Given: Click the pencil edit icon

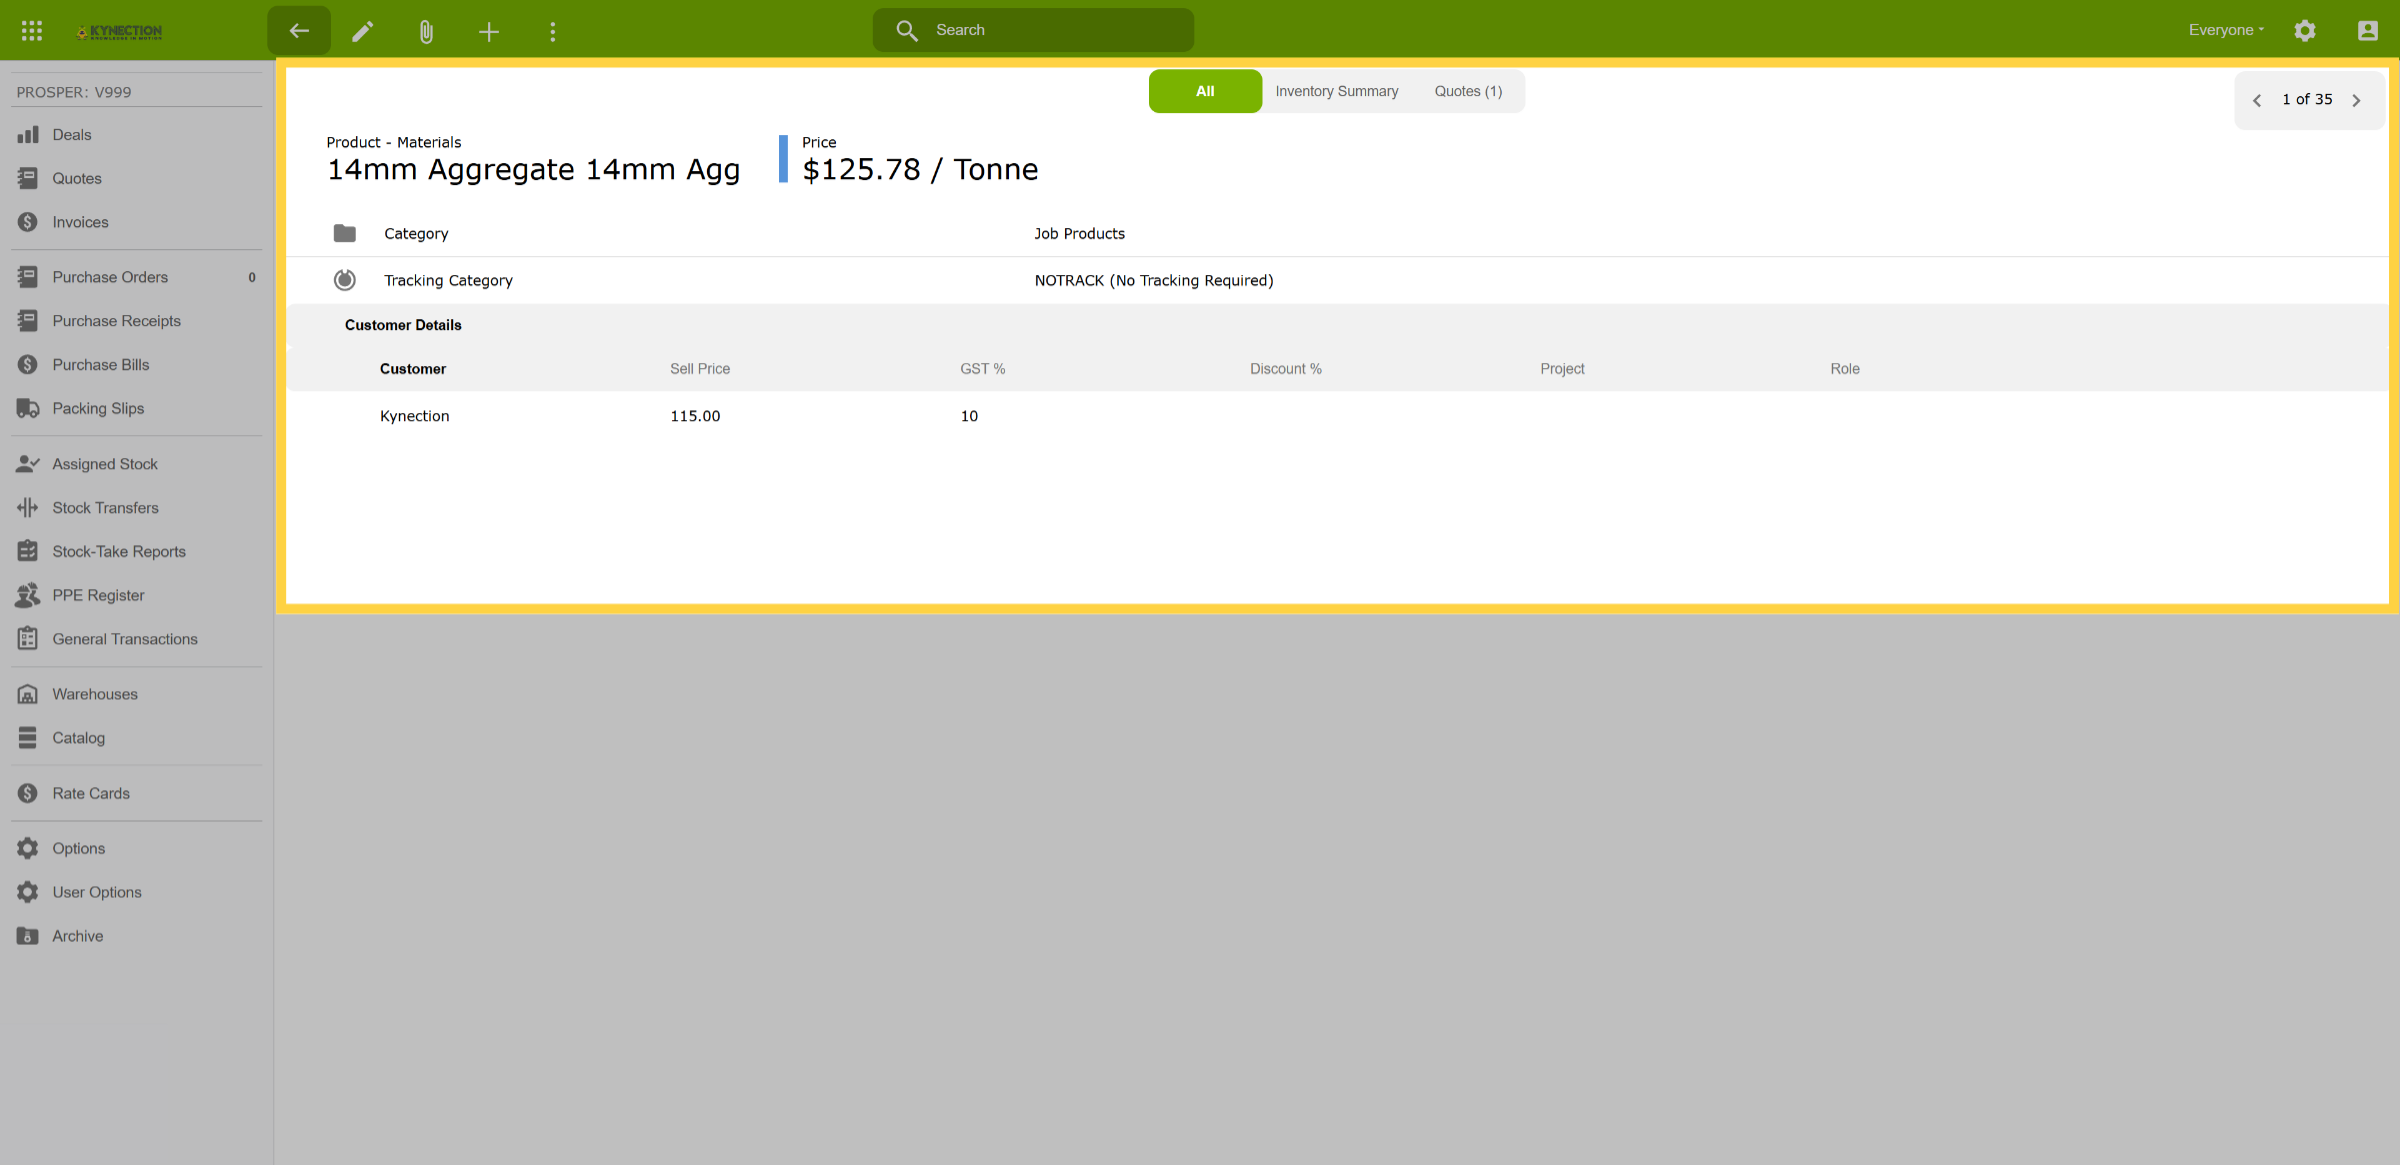Looking at the screenshot, I should tap(363, 31).
